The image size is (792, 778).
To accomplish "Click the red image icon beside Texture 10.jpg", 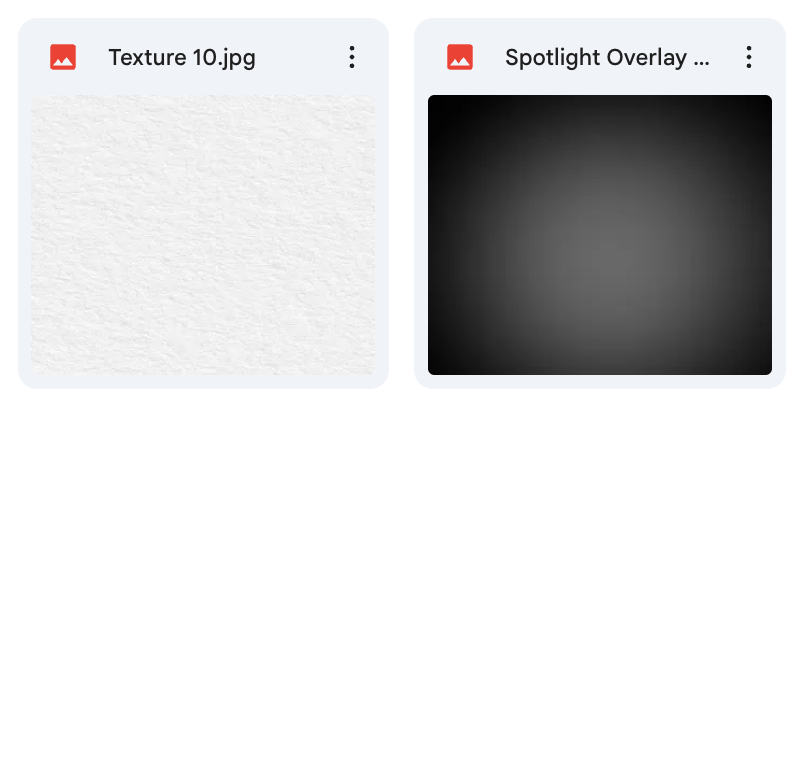I will click(63, 57).
